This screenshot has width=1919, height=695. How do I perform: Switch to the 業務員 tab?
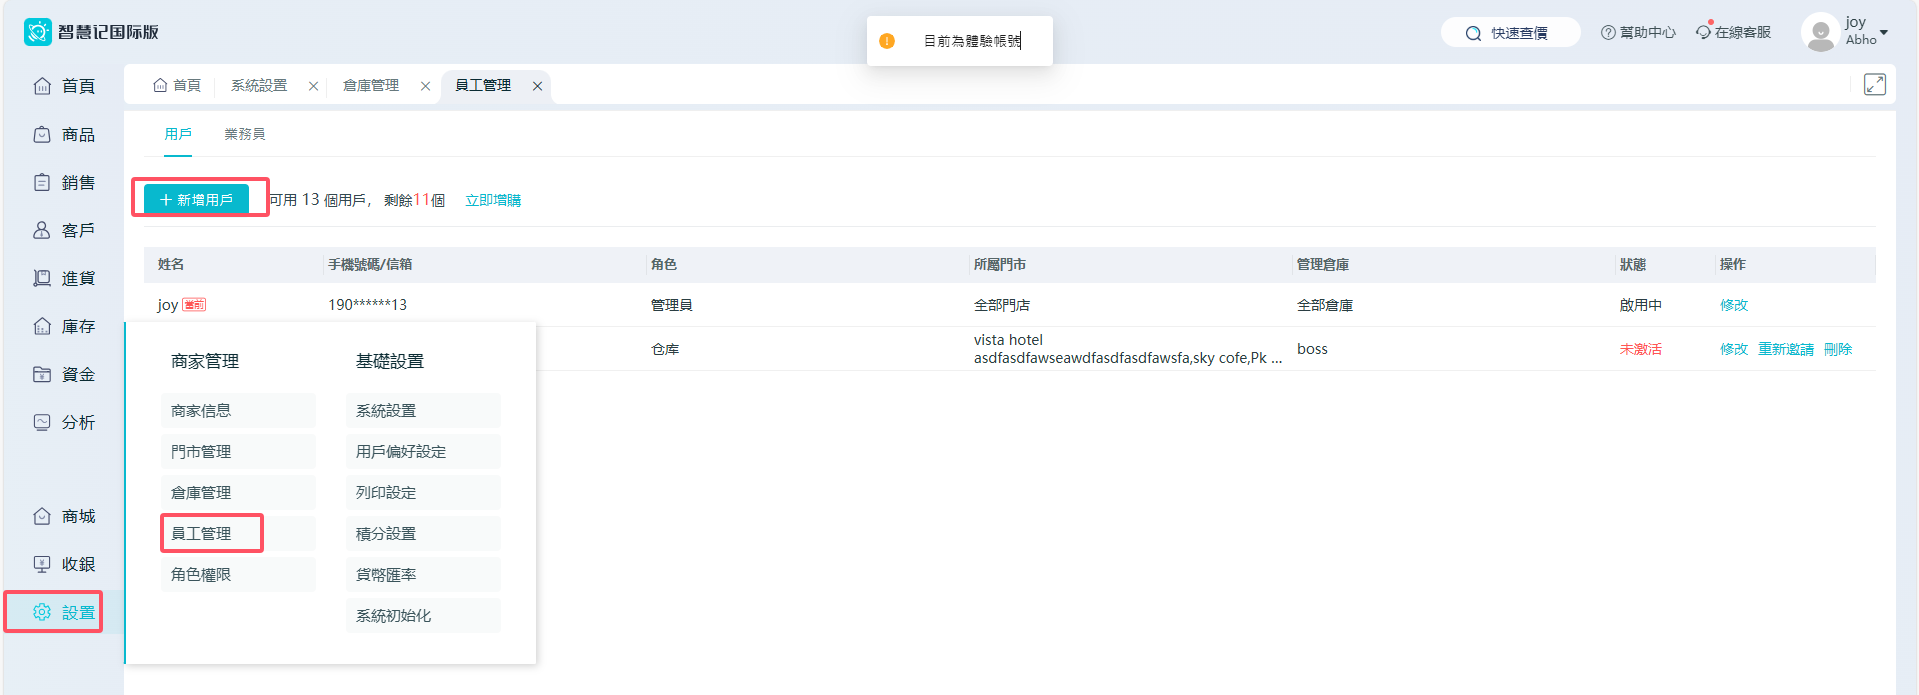click(x=245, y=134)
